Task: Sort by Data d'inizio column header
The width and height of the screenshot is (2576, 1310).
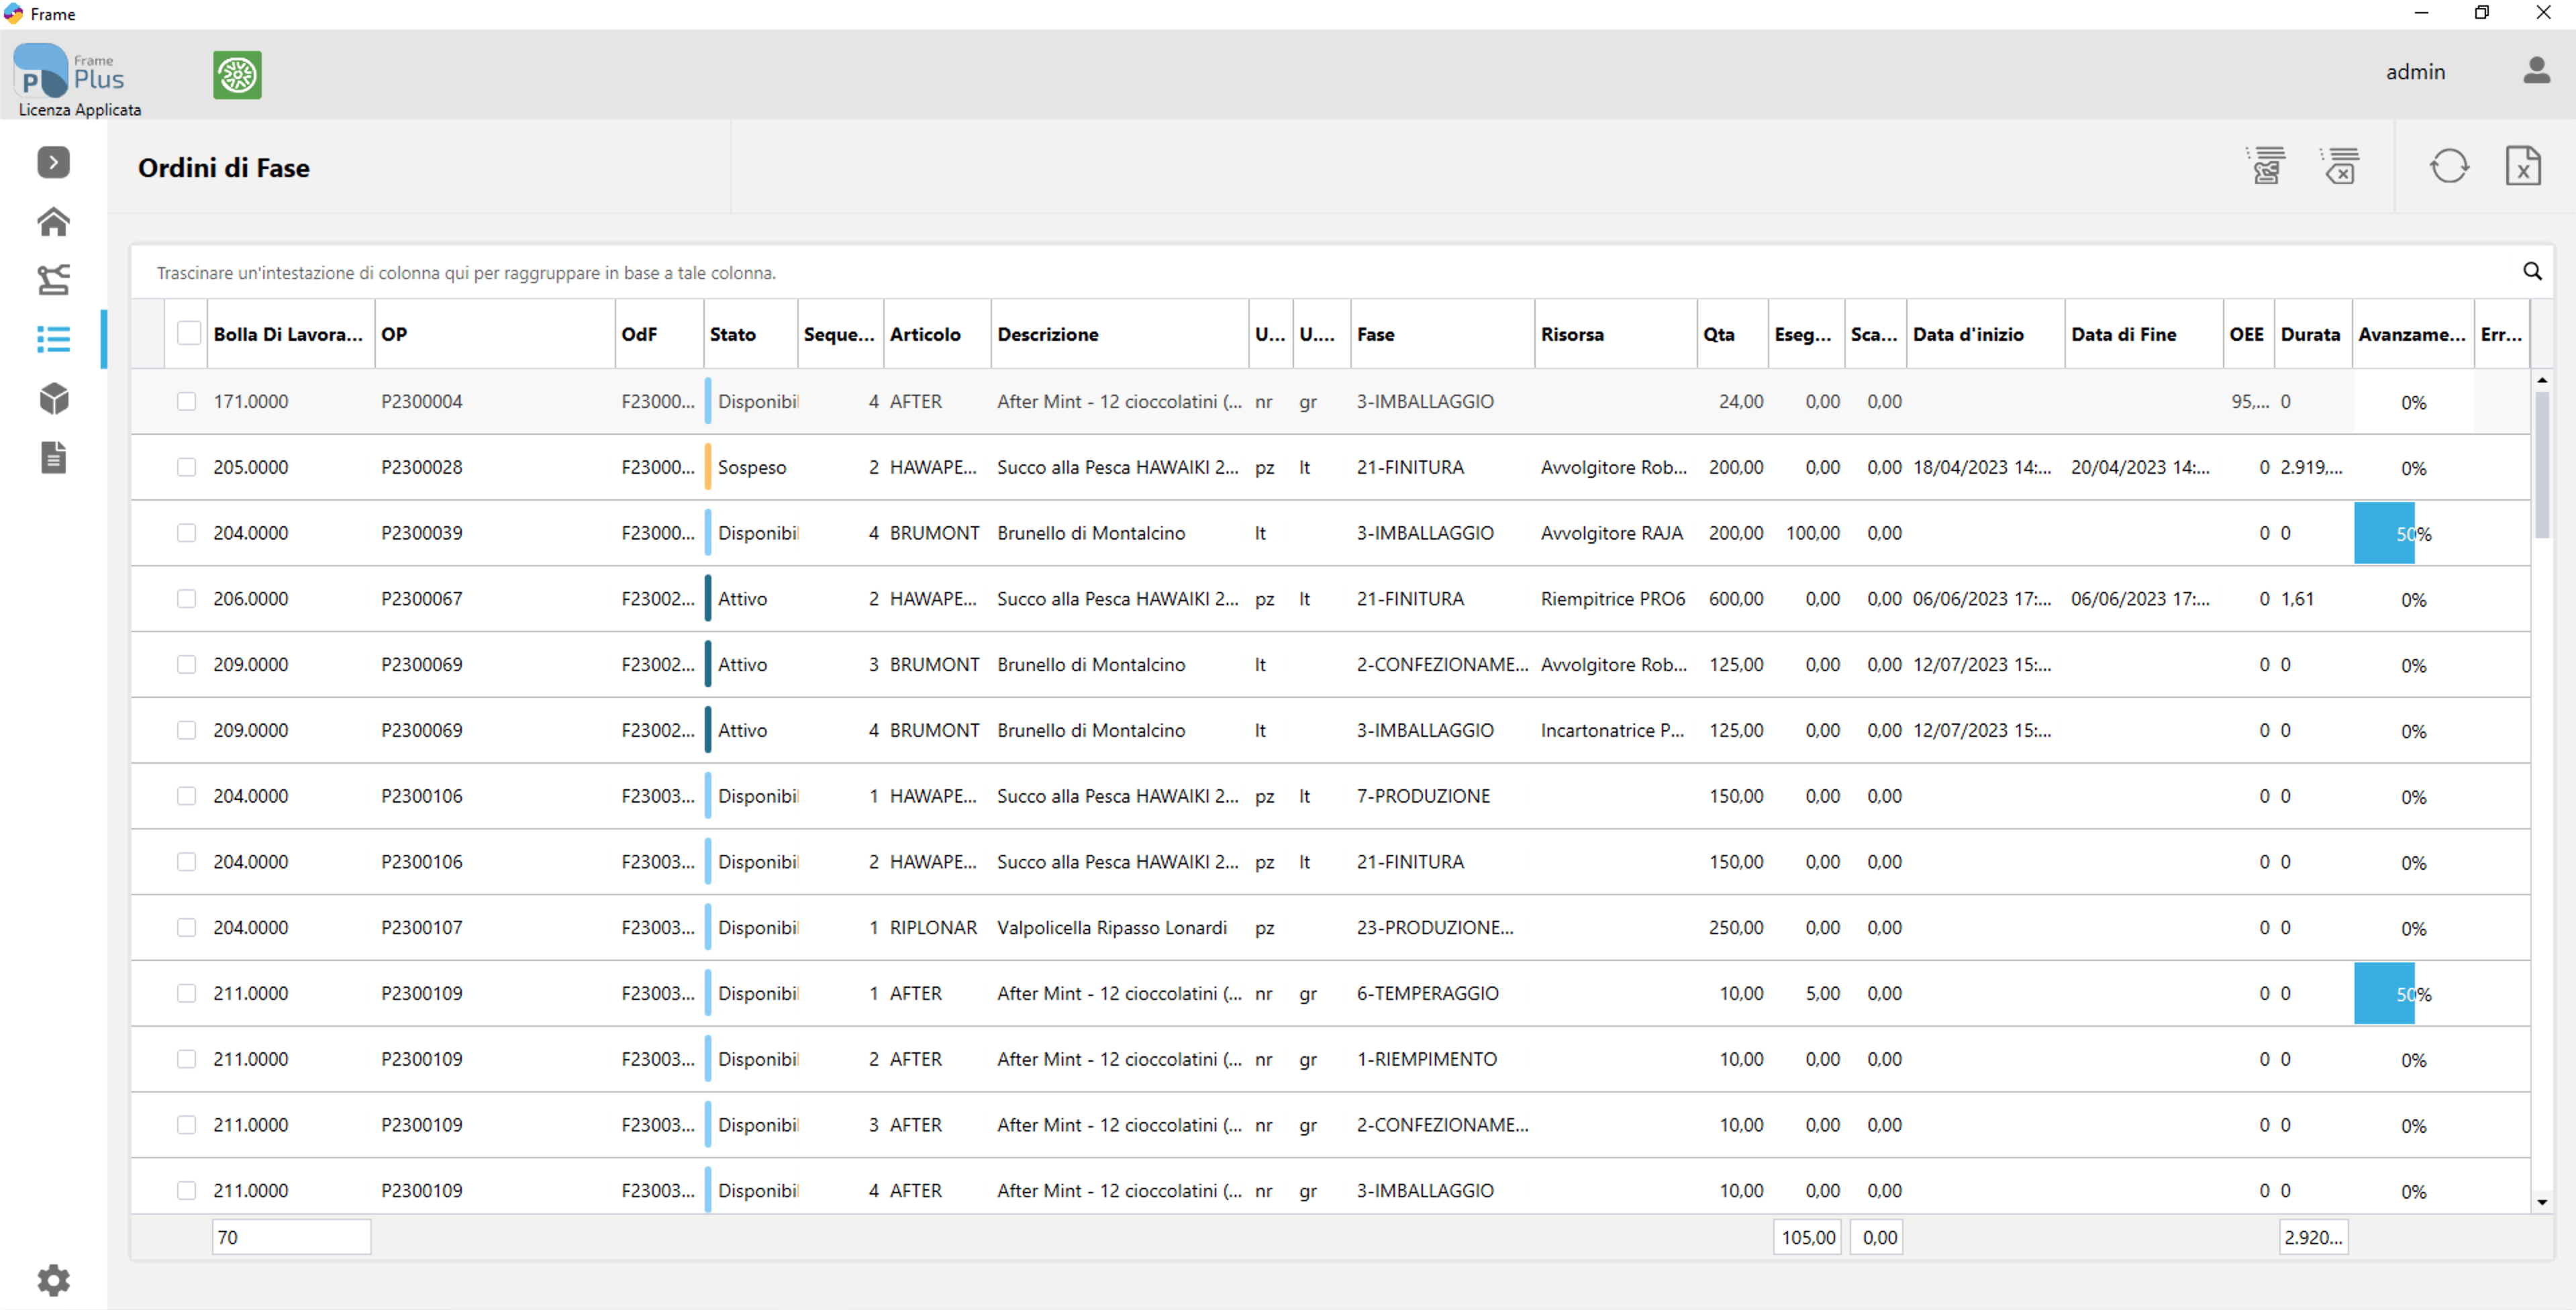Action: (1985, 334)
